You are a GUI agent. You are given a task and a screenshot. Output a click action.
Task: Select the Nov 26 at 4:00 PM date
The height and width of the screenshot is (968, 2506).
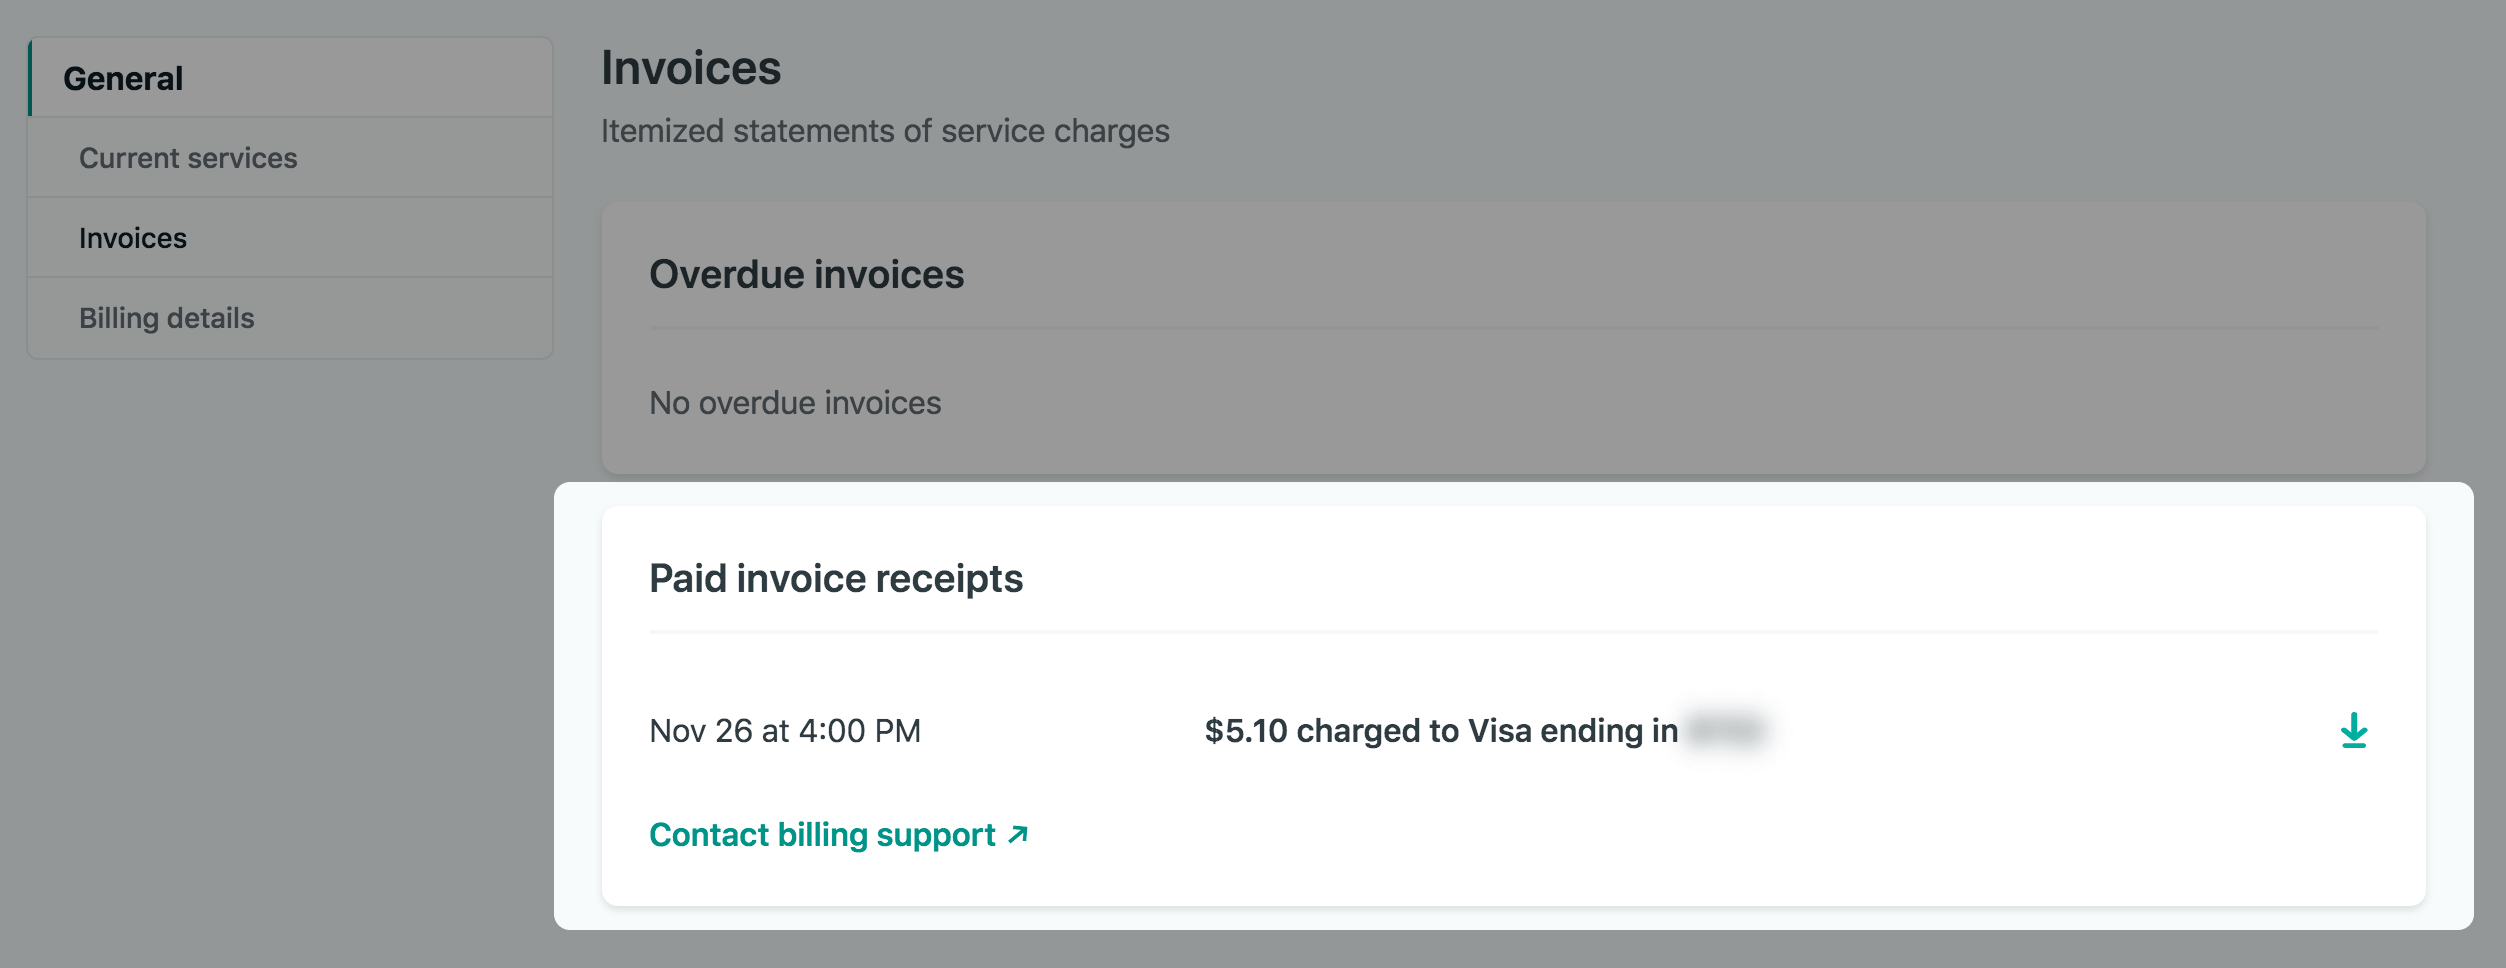[x=785, y=731]
